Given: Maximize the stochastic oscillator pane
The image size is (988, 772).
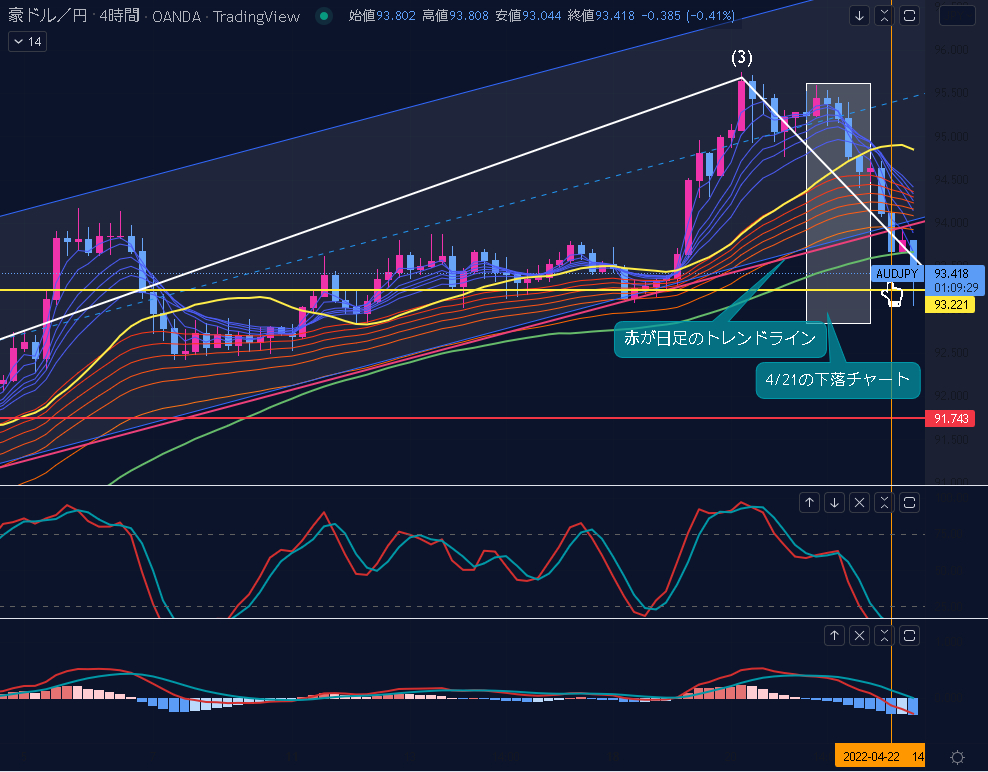Looking at the screenshot, I should click(909, 503).
